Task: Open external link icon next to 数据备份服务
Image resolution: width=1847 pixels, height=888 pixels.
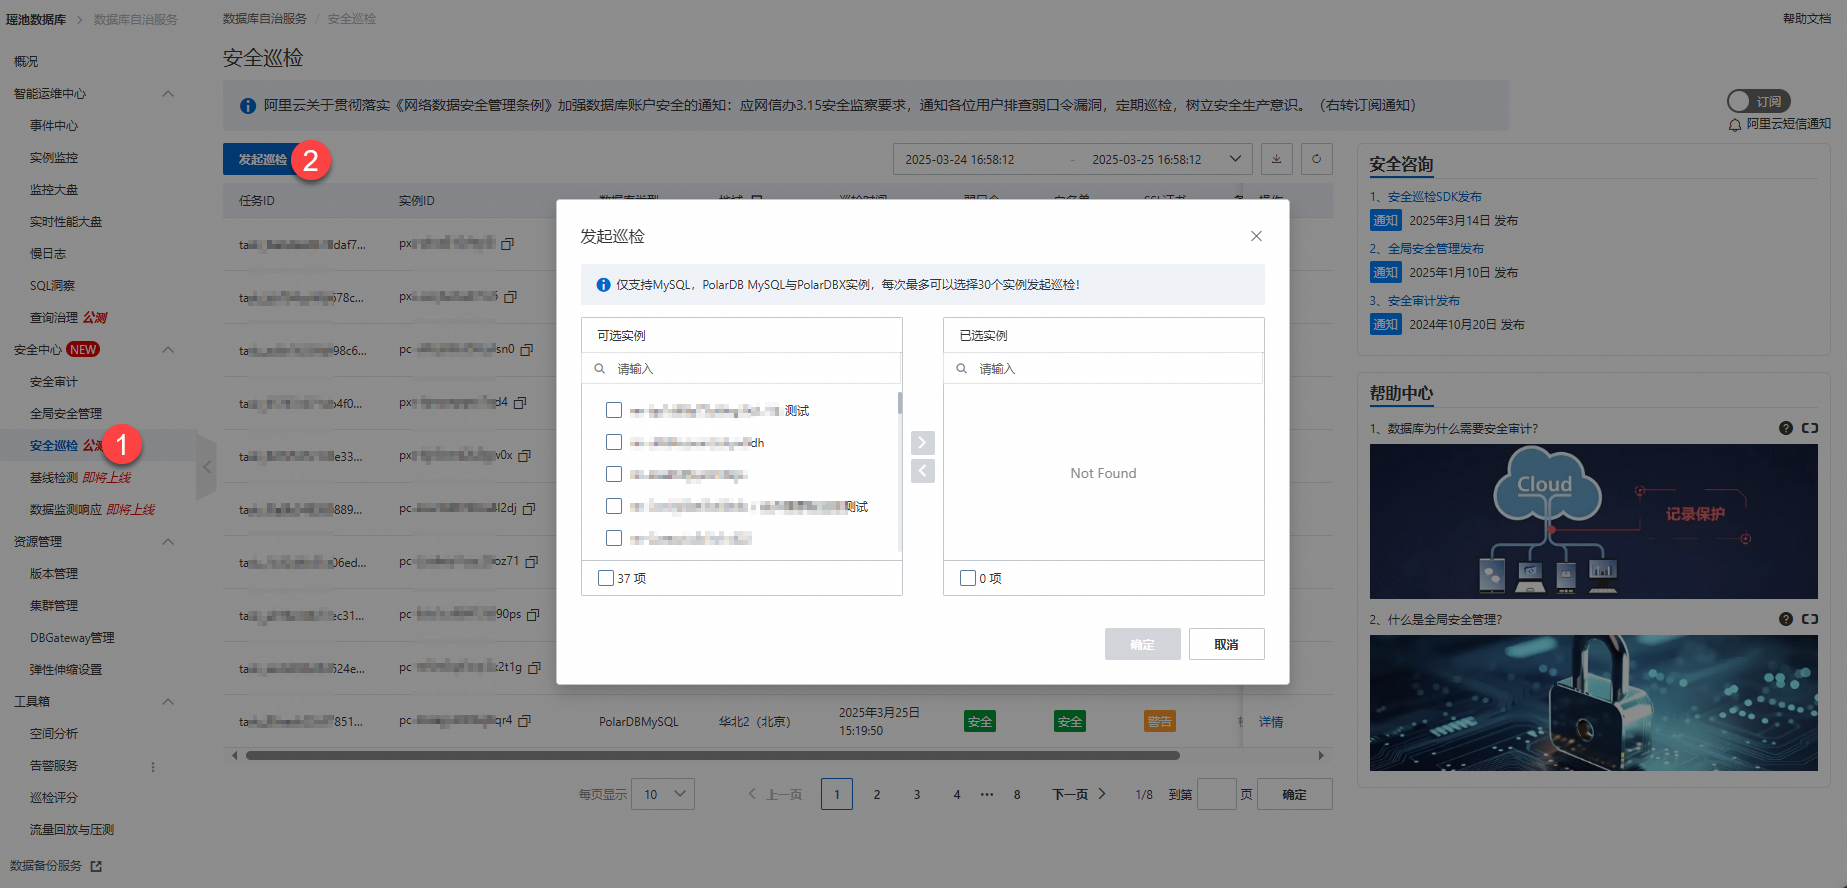Action: [x=96, y=866]
